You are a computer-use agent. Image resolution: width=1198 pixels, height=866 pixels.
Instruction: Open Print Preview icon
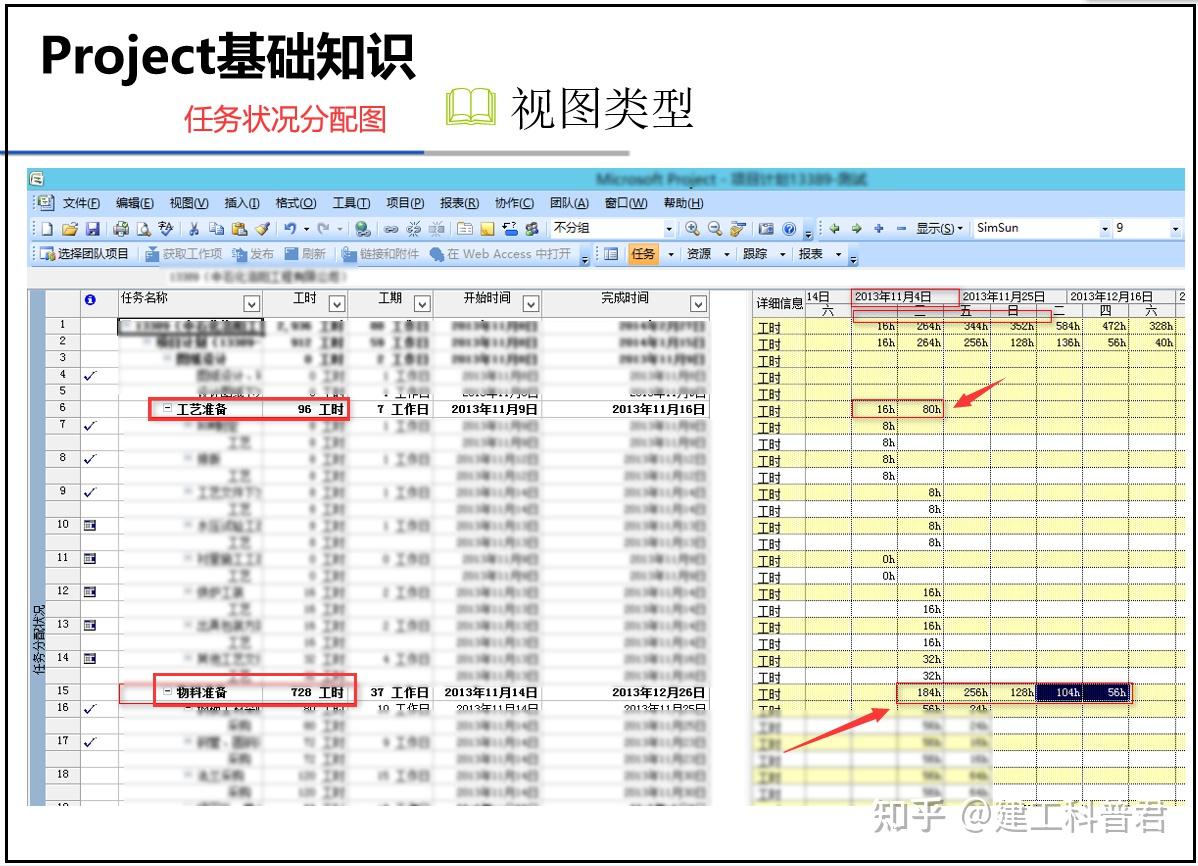coord(143,229)
